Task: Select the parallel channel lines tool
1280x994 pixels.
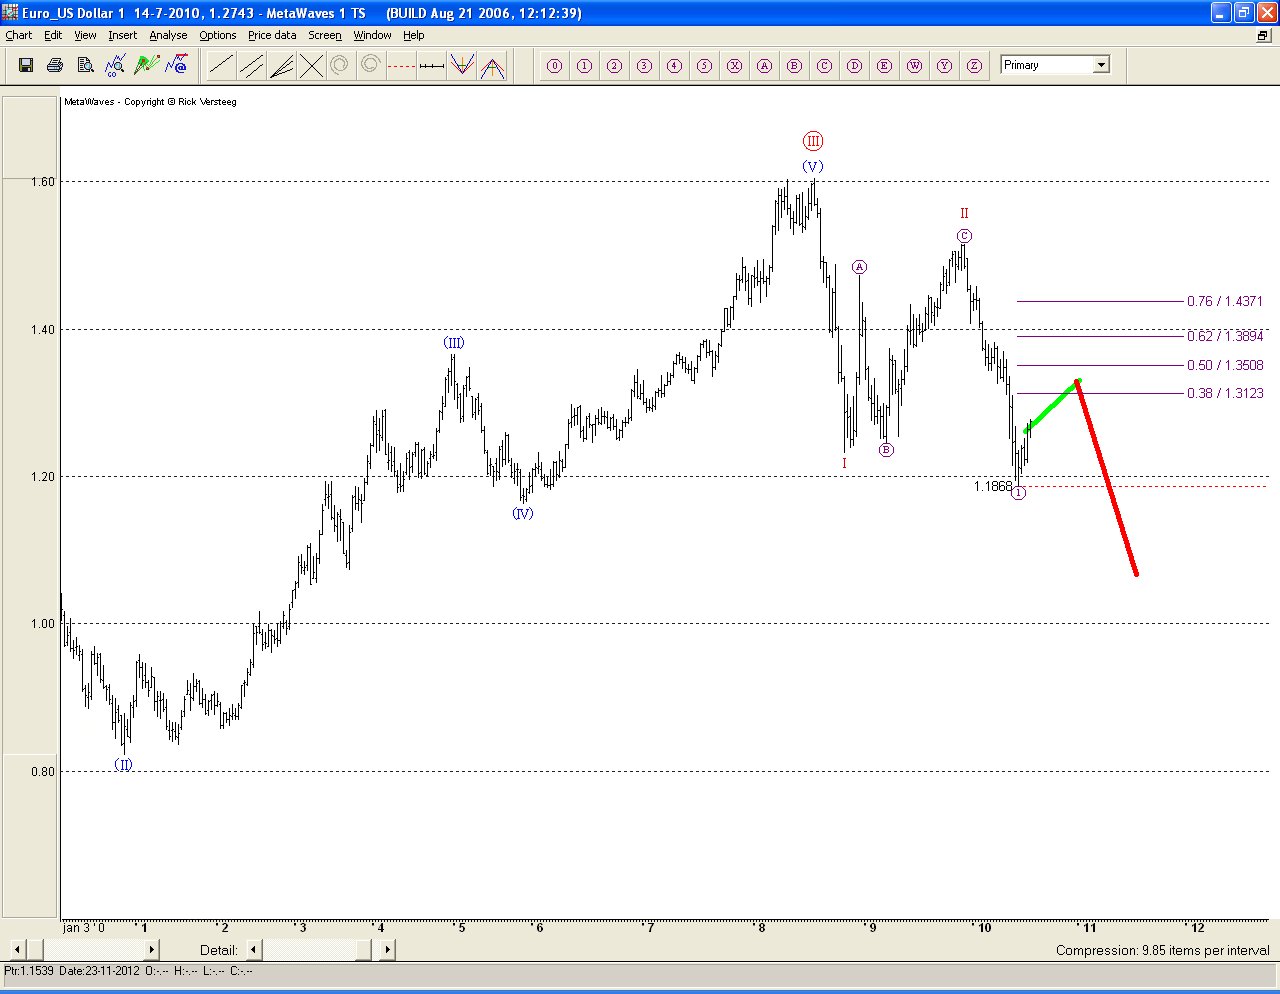Action: 251,66
